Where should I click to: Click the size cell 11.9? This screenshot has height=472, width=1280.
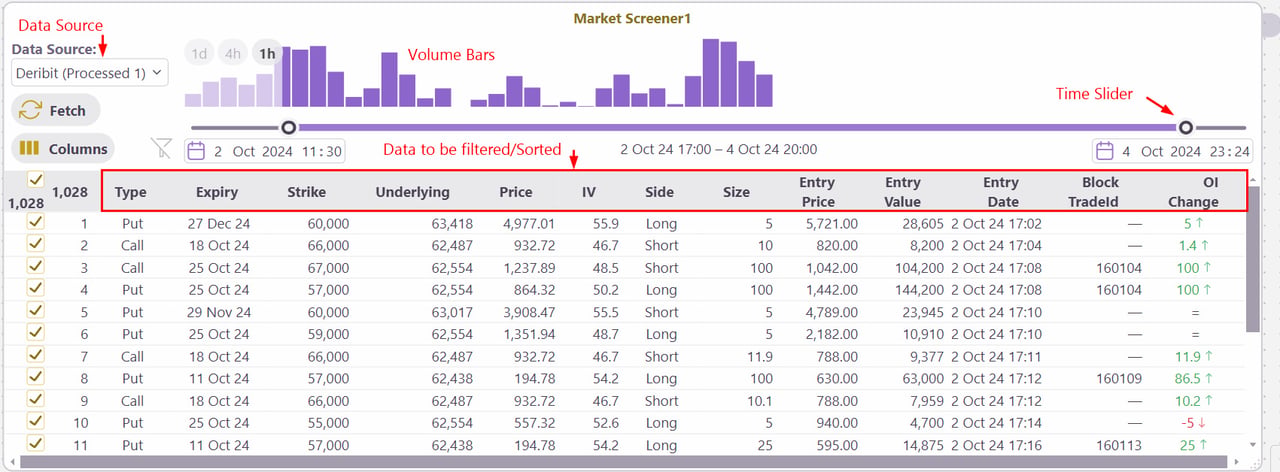point(759,355)
